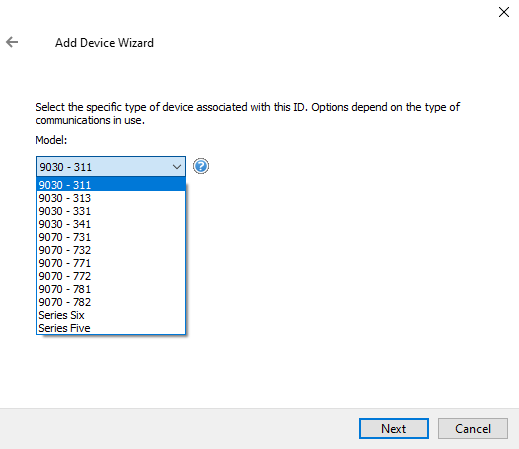This screenshot has width=519, height=449.
Task: Choose 9070 - 731 in the dropdown
Action: click(x=111, y=237)
